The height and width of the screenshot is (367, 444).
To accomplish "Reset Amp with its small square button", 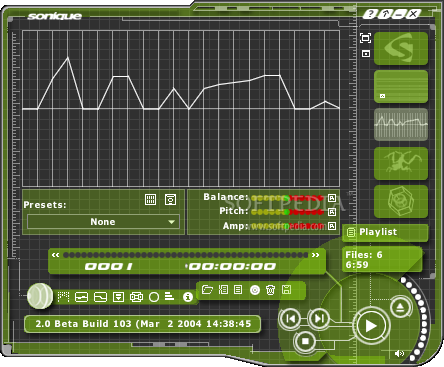I will point(332,226).
